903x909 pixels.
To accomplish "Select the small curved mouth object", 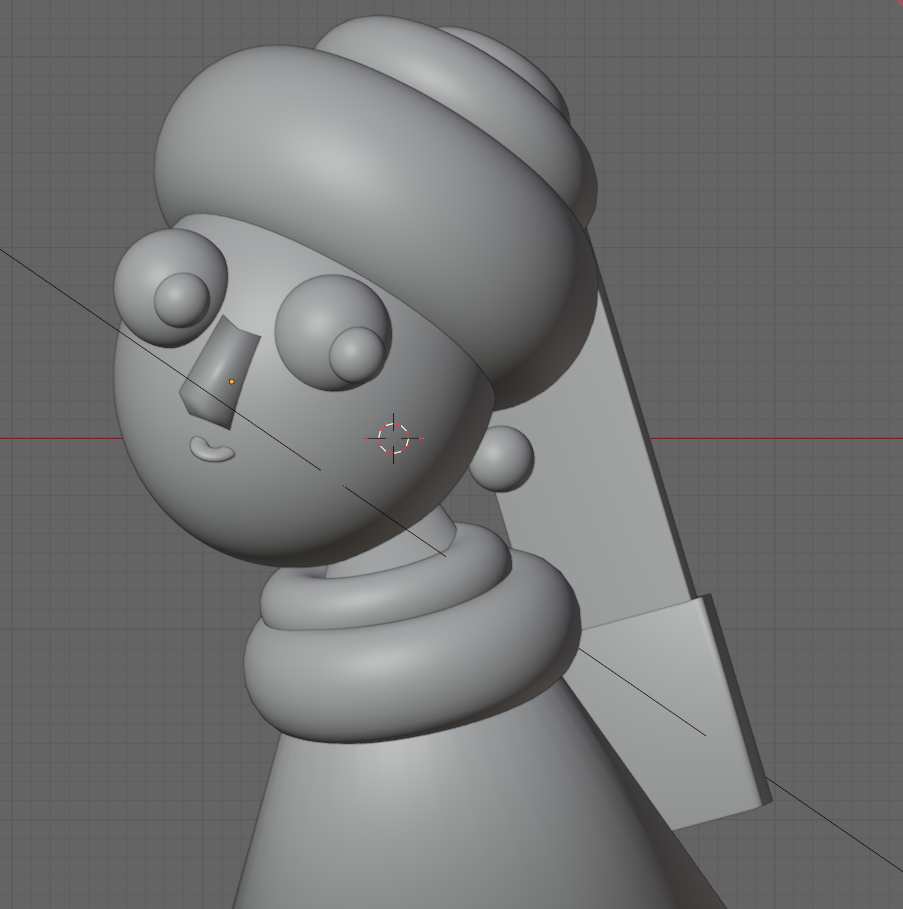I will (212, 449).
